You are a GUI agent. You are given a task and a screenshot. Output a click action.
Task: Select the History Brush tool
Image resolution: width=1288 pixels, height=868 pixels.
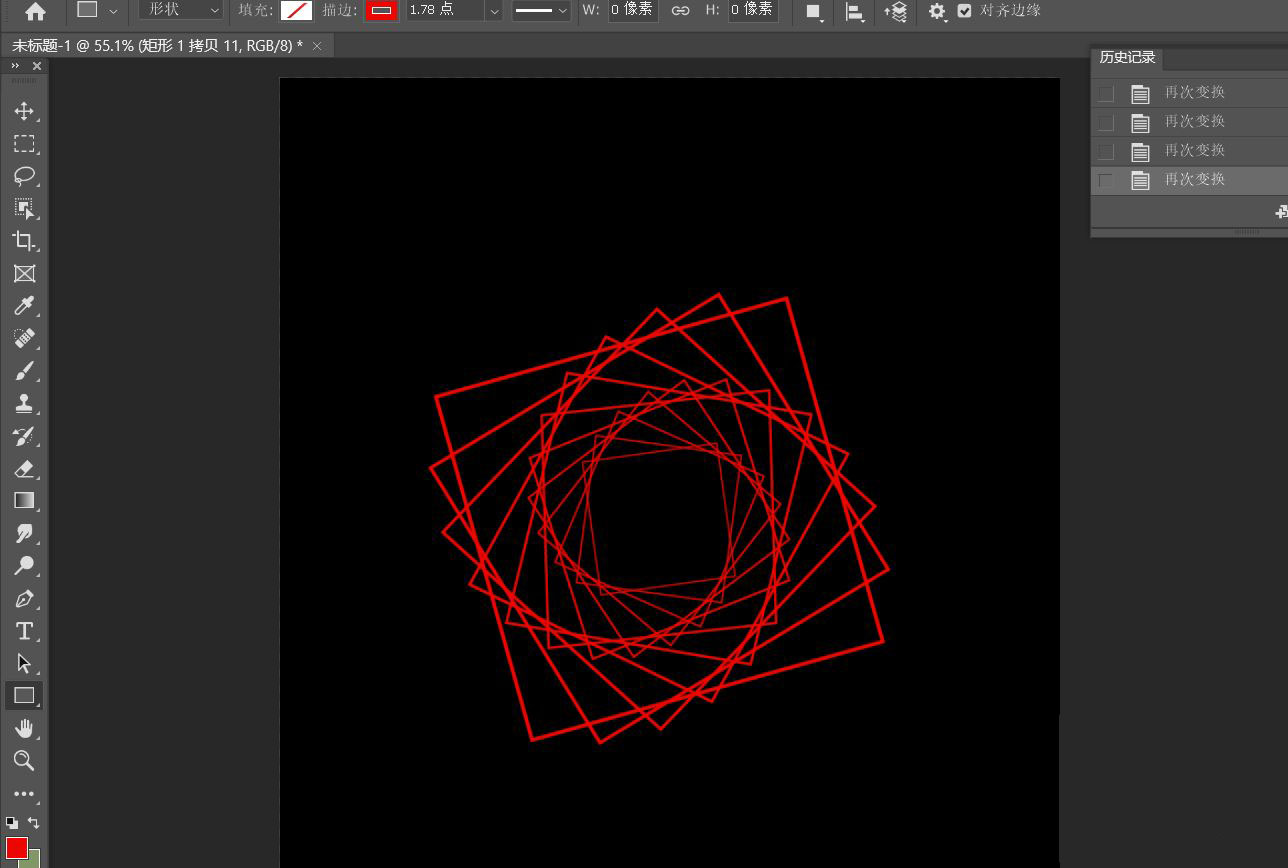point(24,436)
